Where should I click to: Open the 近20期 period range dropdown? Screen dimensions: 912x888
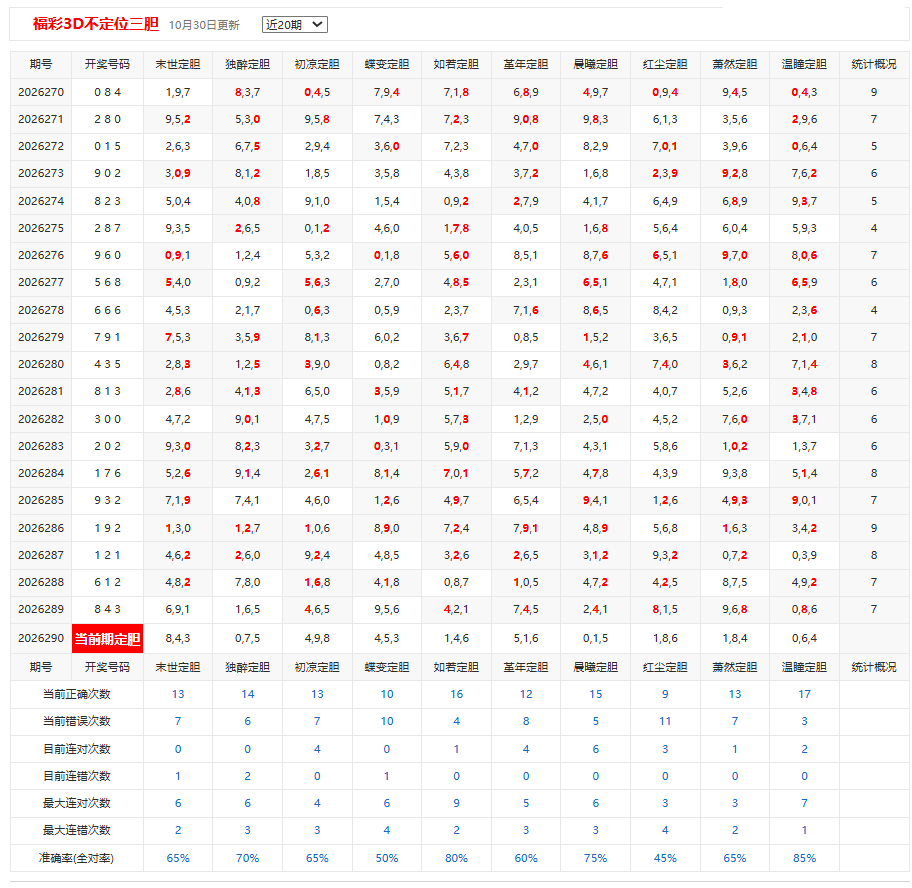[294, 24]
